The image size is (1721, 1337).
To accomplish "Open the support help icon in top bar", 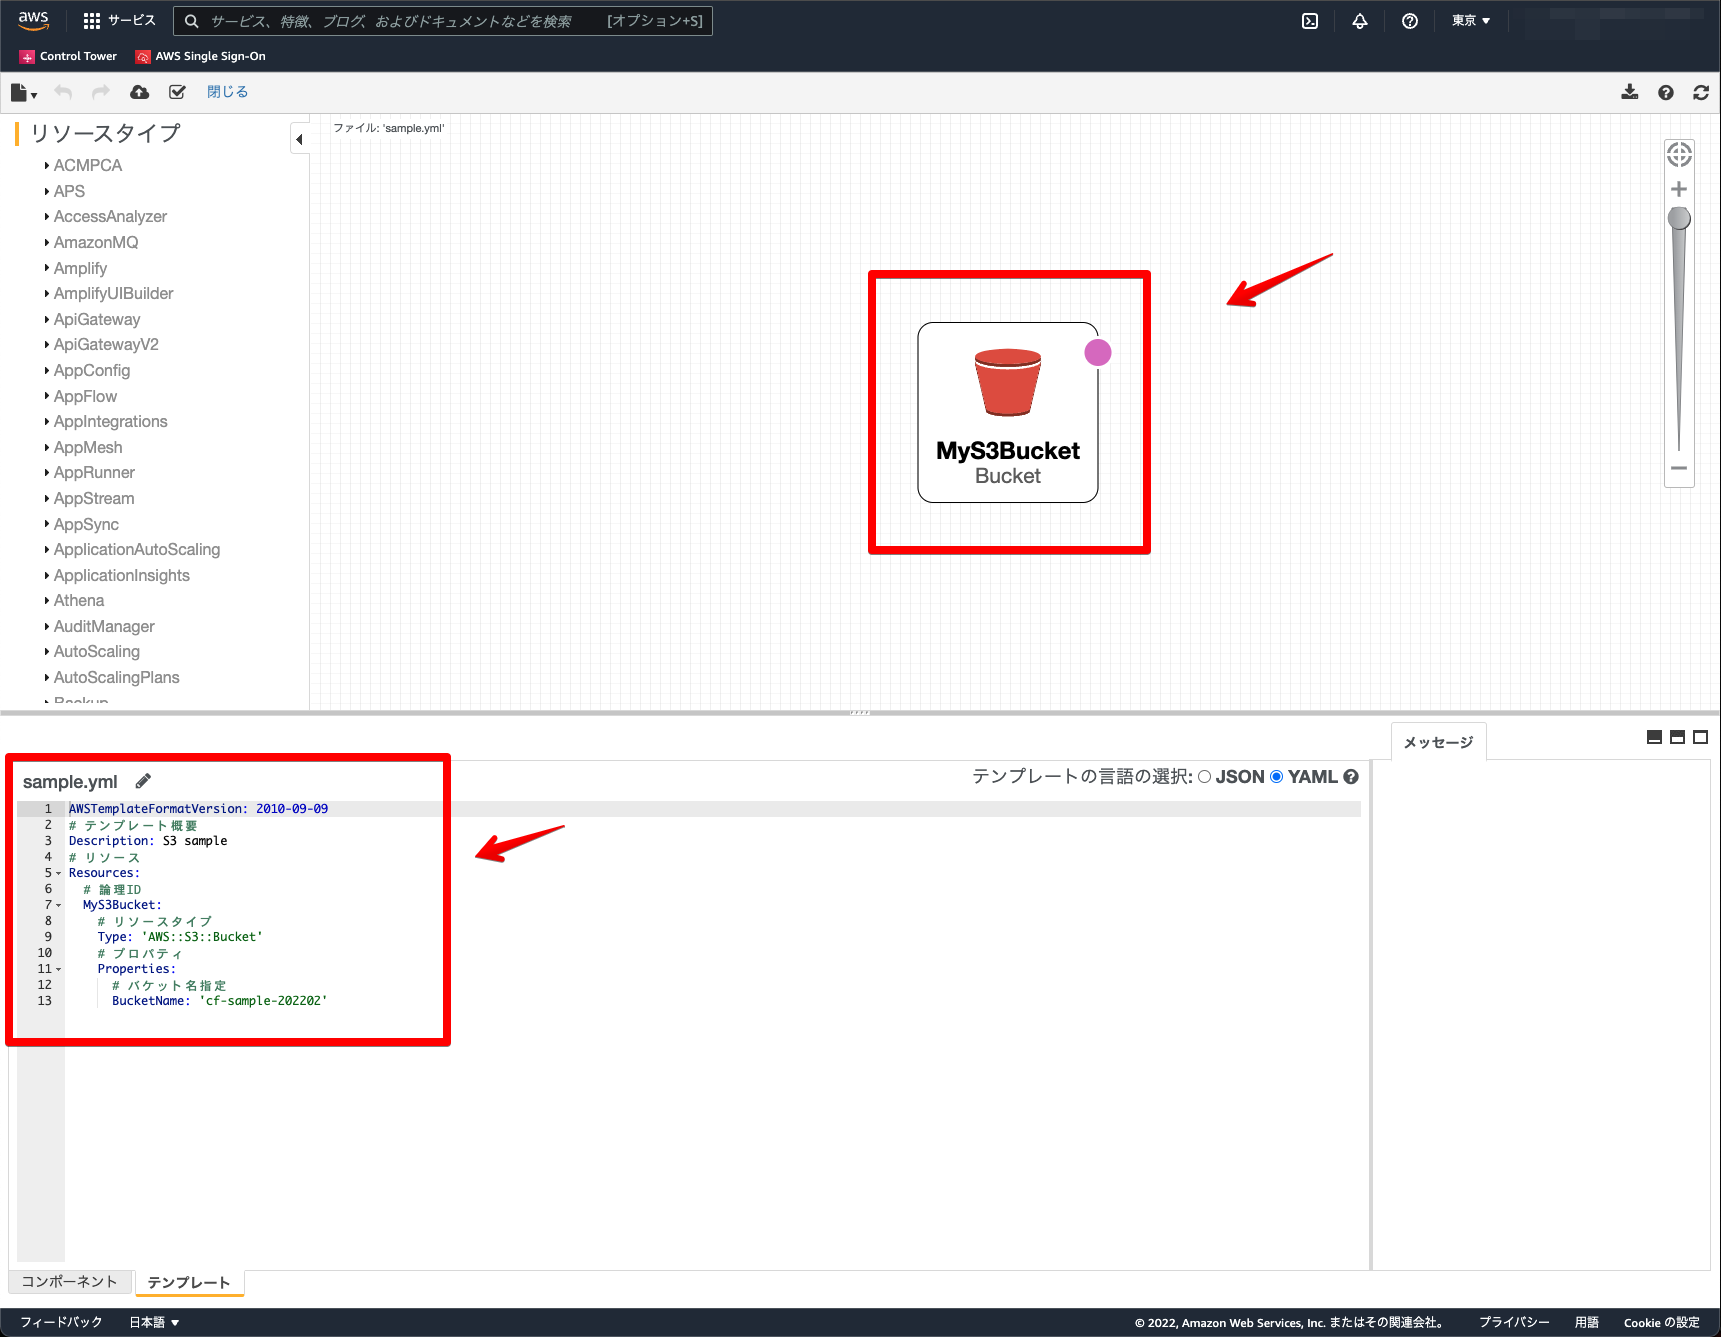I will (x=1410, y=21).
